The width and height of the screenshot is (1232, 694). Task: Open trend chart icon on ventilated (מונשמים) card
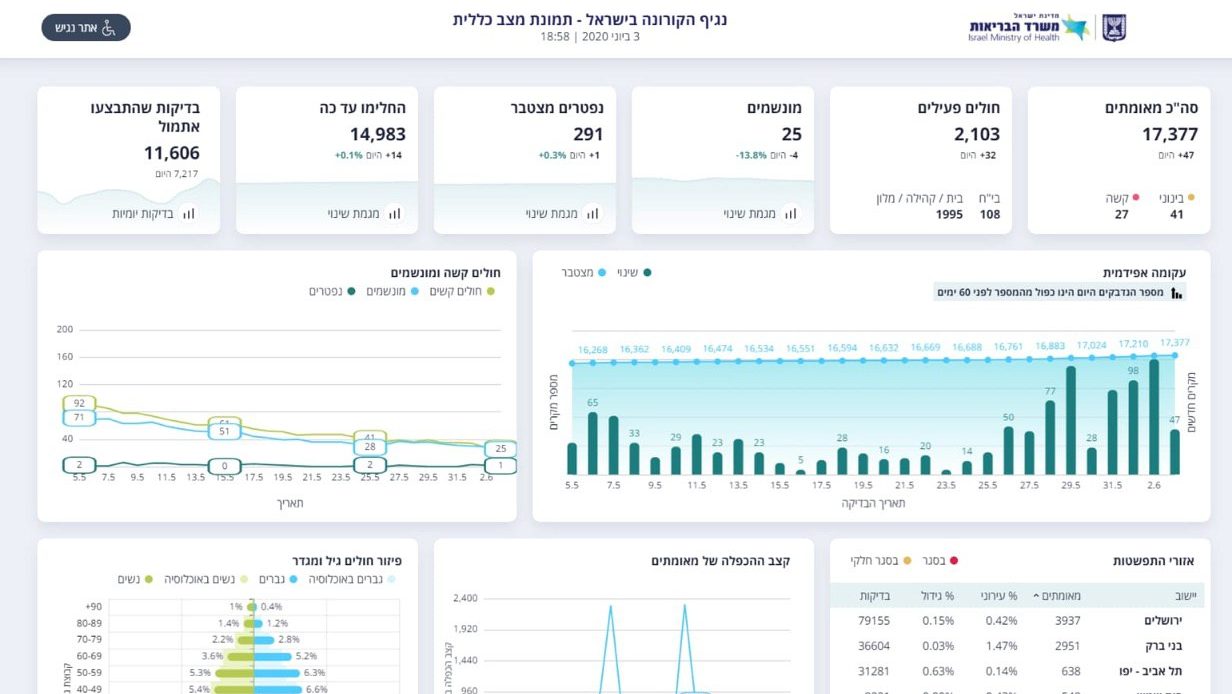pyautogui.click(x=791, y=213)
